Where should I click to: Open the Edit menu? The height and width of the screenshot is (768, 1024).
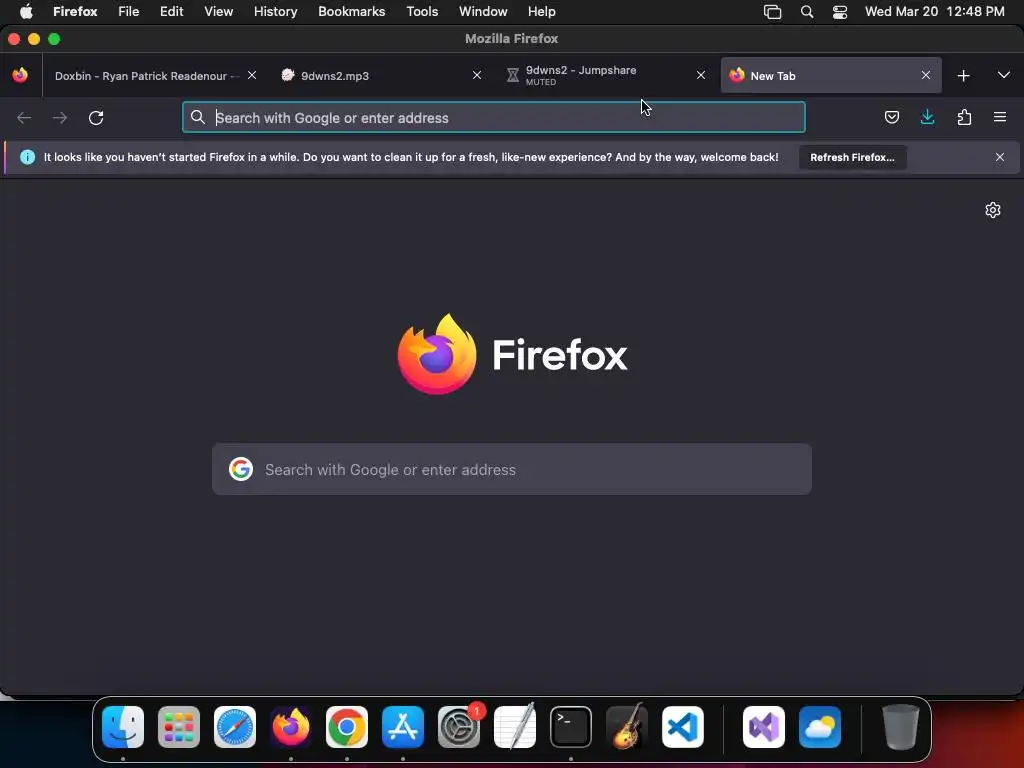tap(172, 11)
